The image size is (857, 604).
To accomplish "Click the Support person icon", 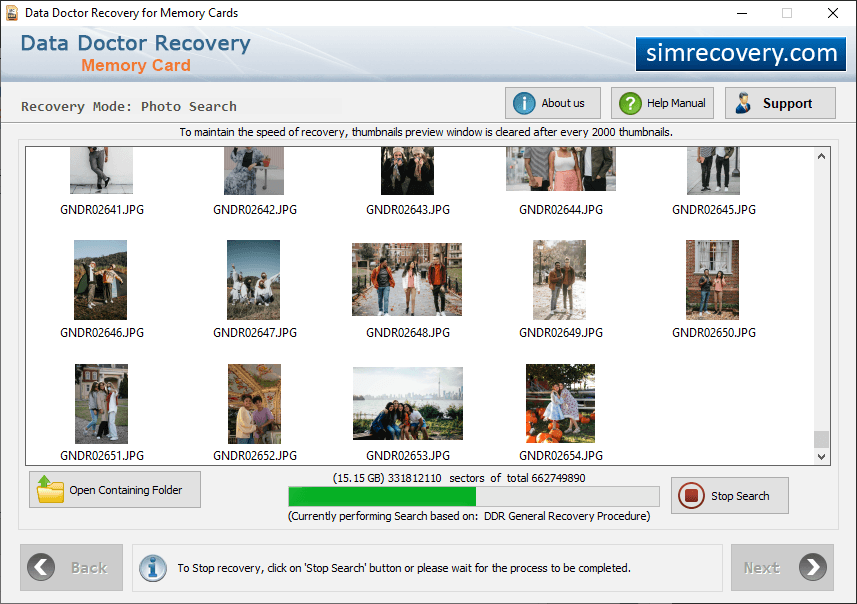I will 743,103.
